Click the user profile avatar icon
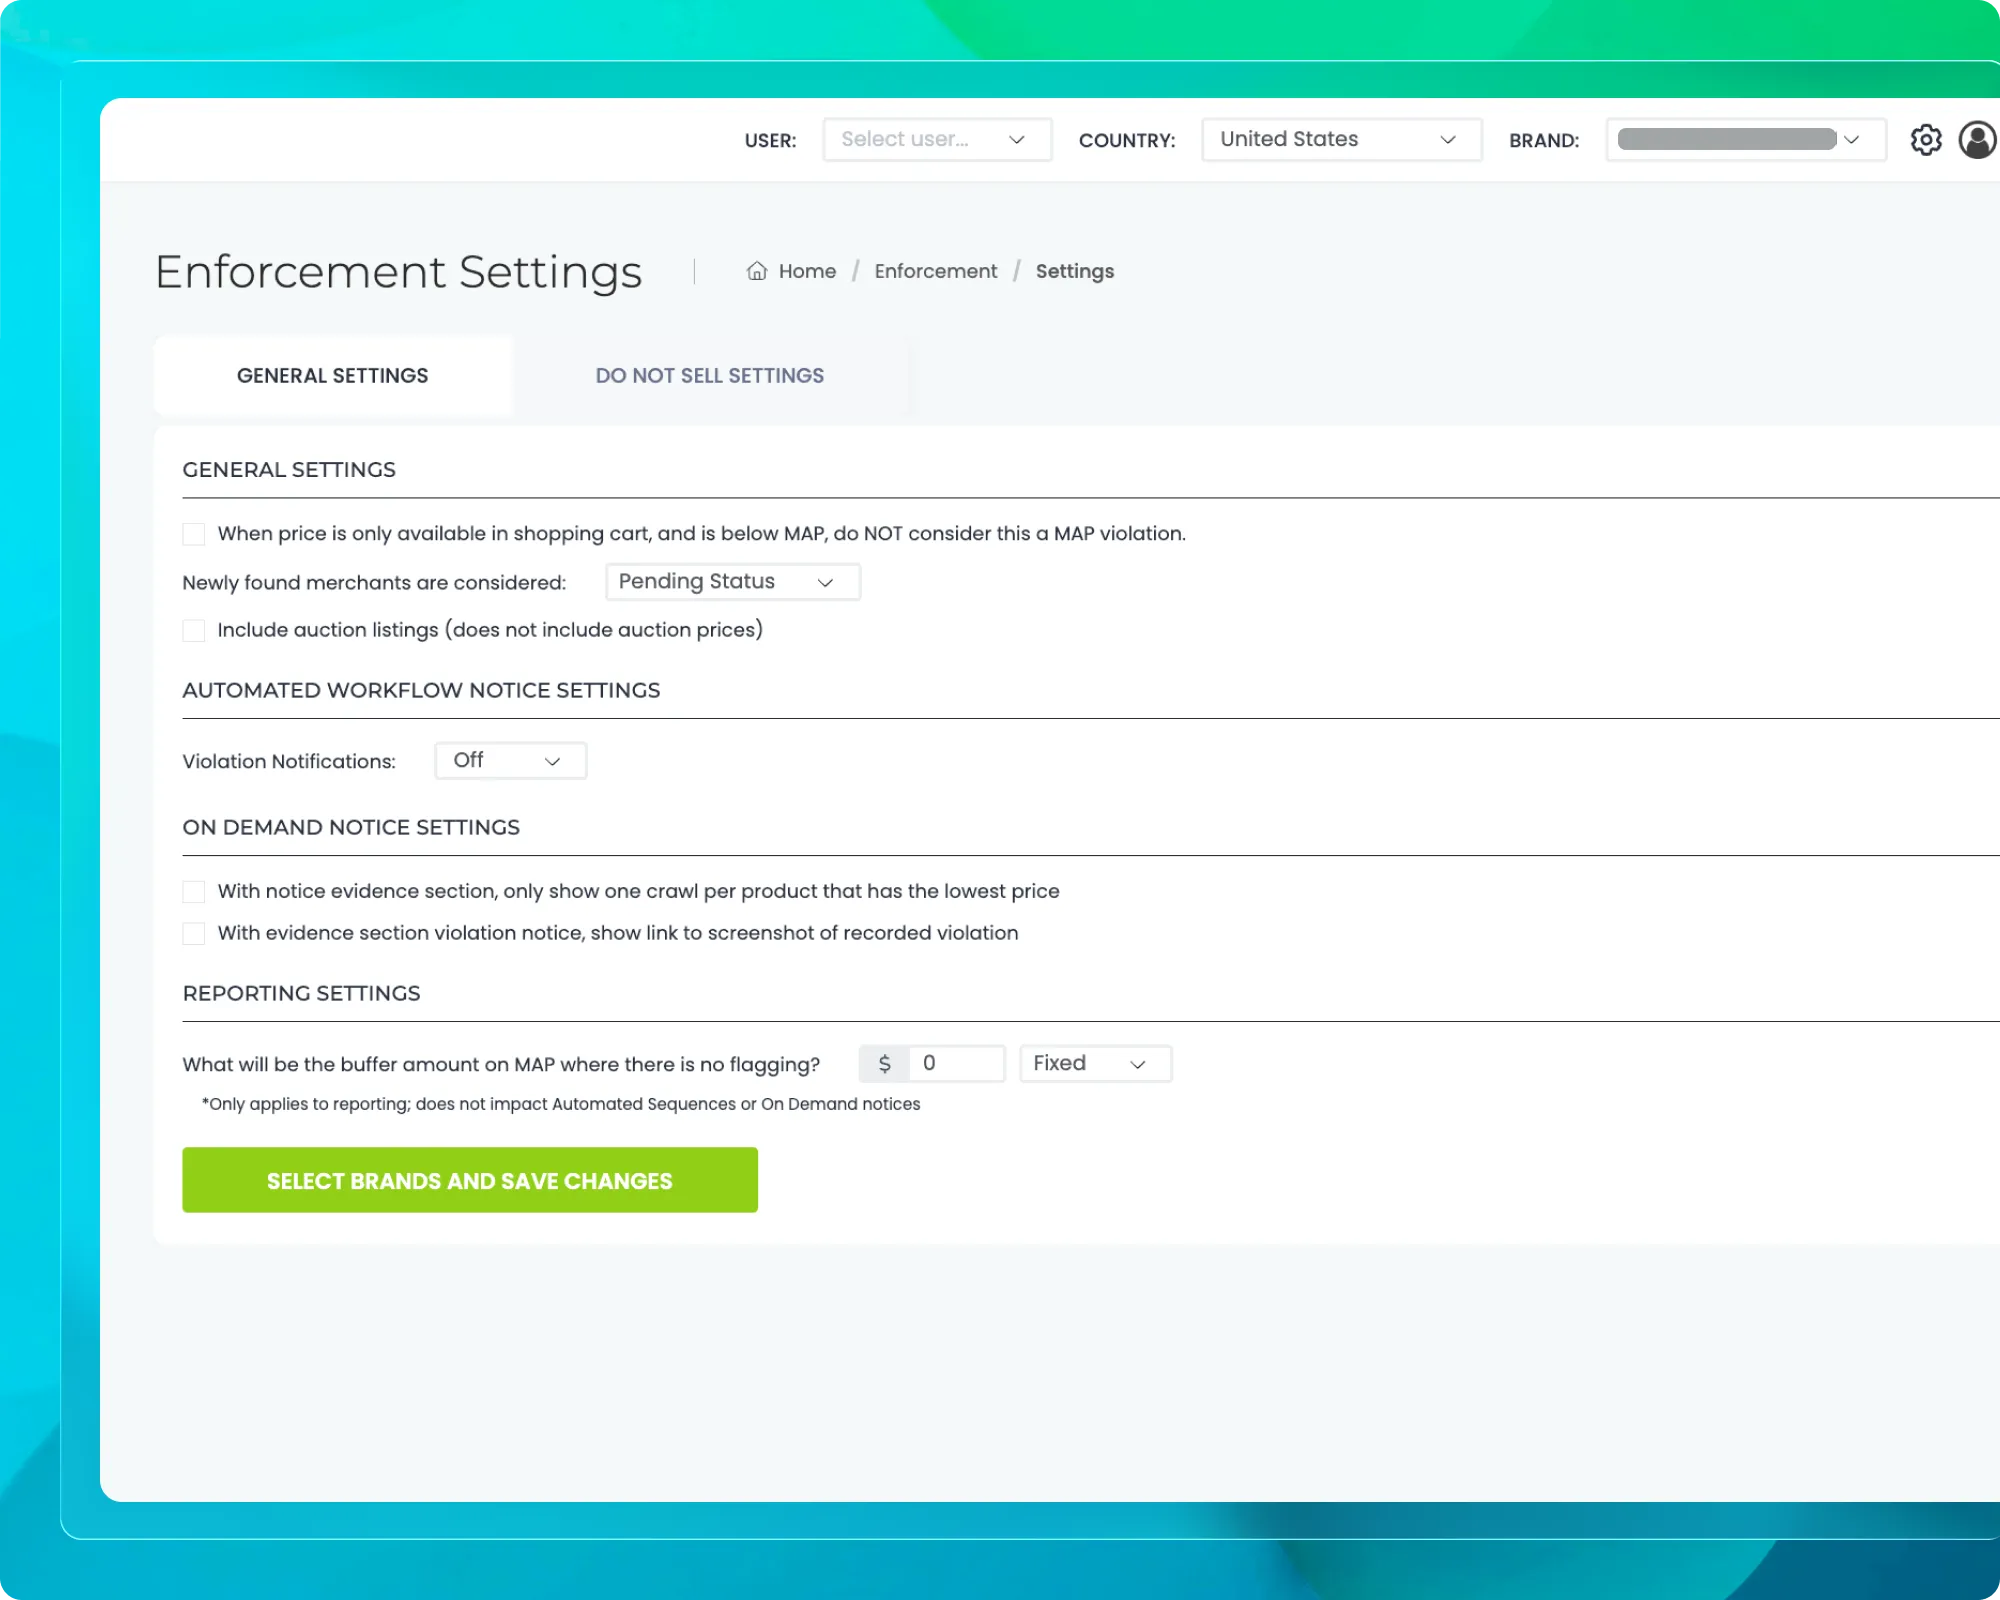Image resolution: width=2000 pixels, height=1600 pixels. point(1977,140)
